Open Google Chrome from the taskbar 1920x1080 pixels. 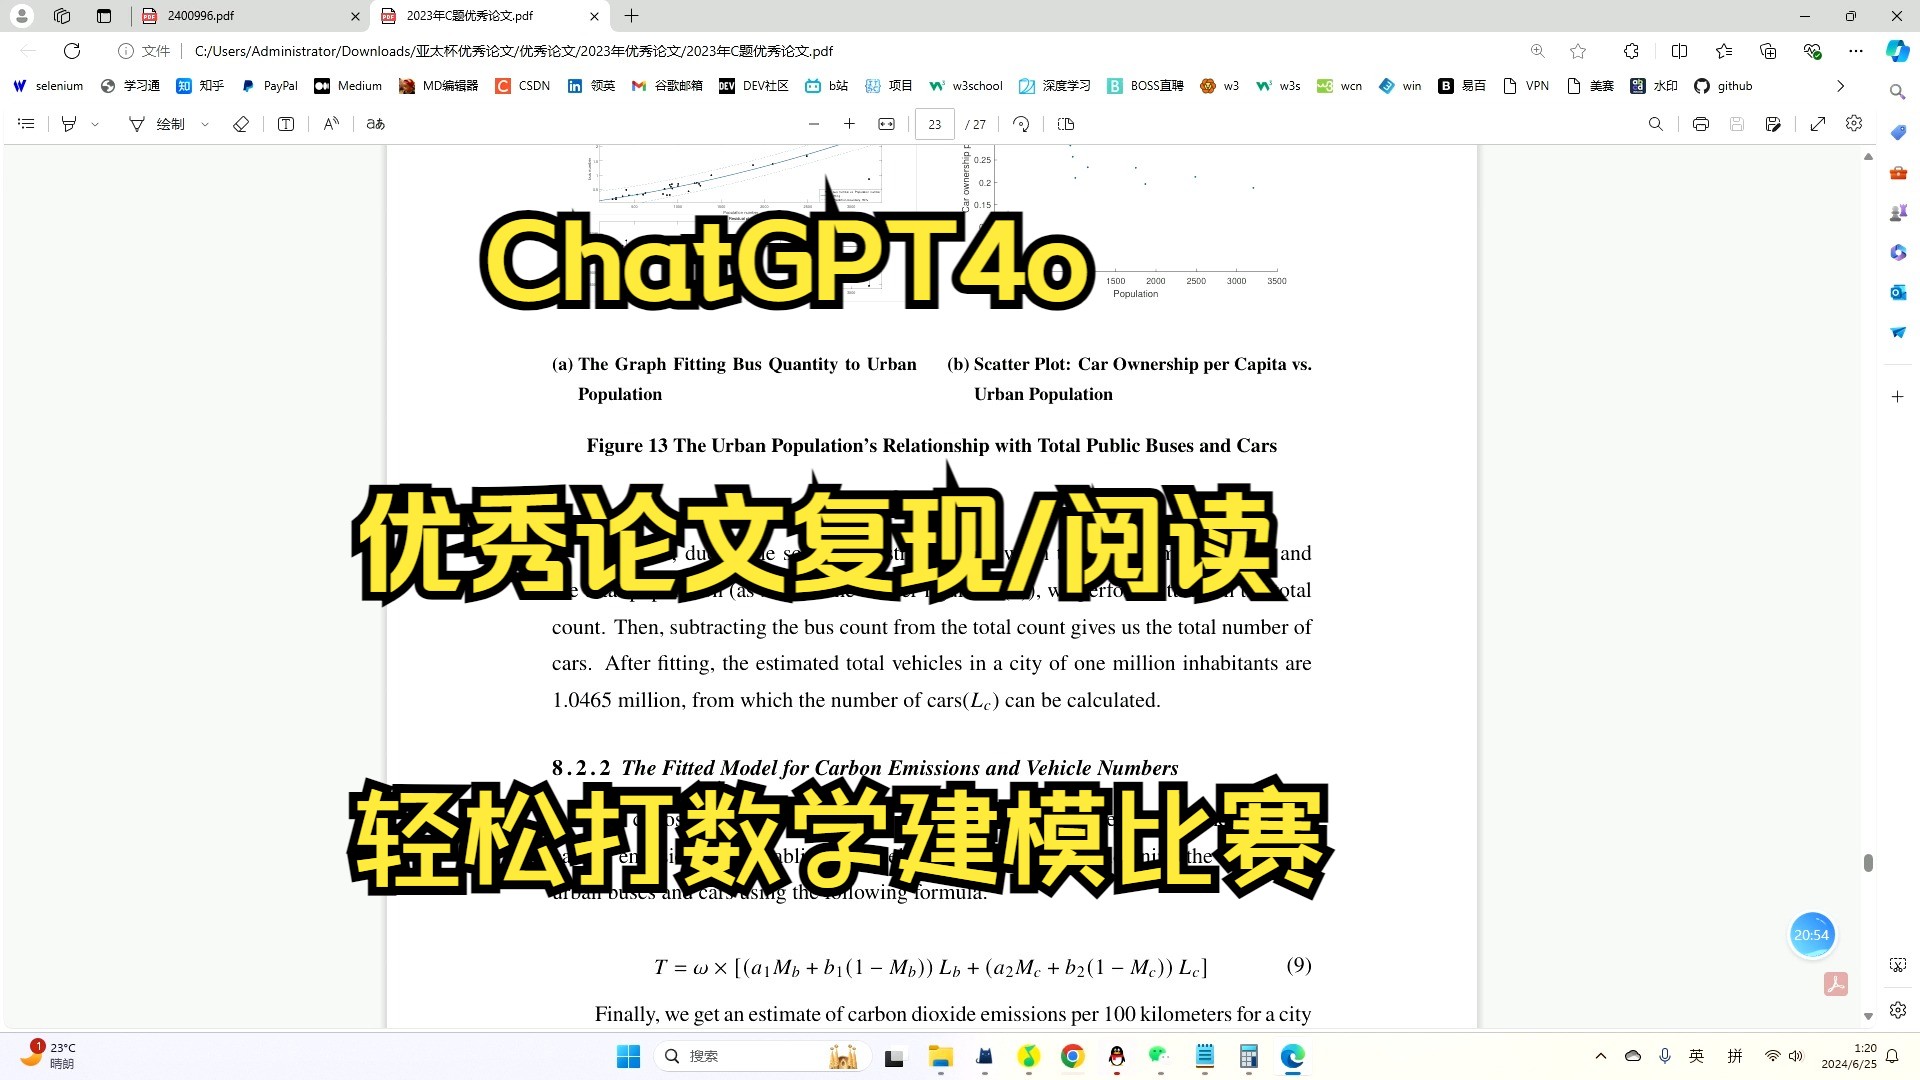coord(1073,1056)
